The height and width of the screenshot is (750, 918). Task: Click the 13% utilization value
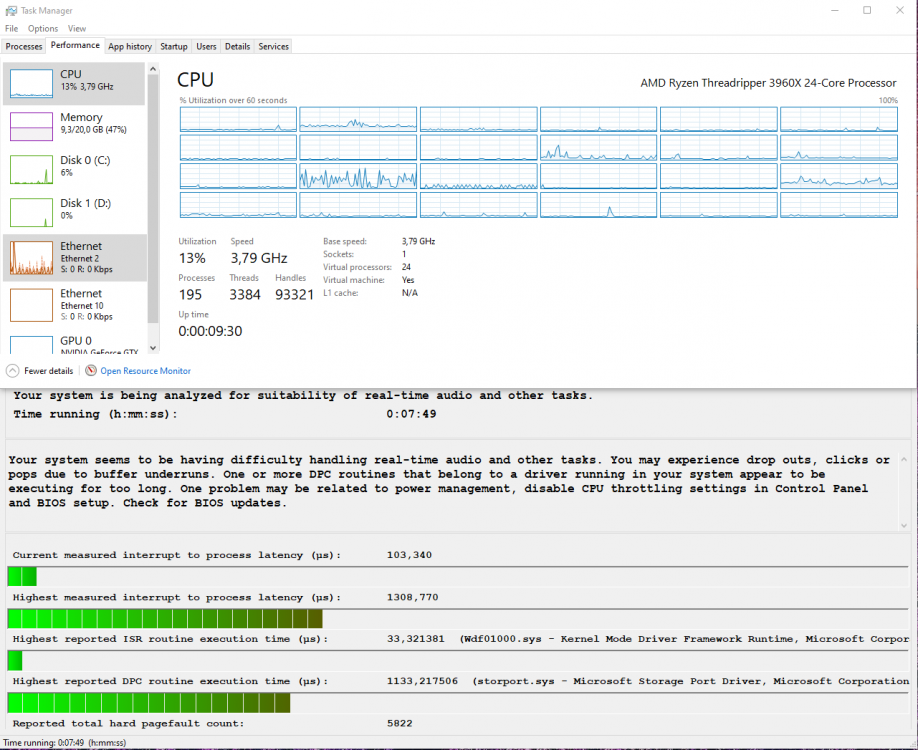(192, 258)
